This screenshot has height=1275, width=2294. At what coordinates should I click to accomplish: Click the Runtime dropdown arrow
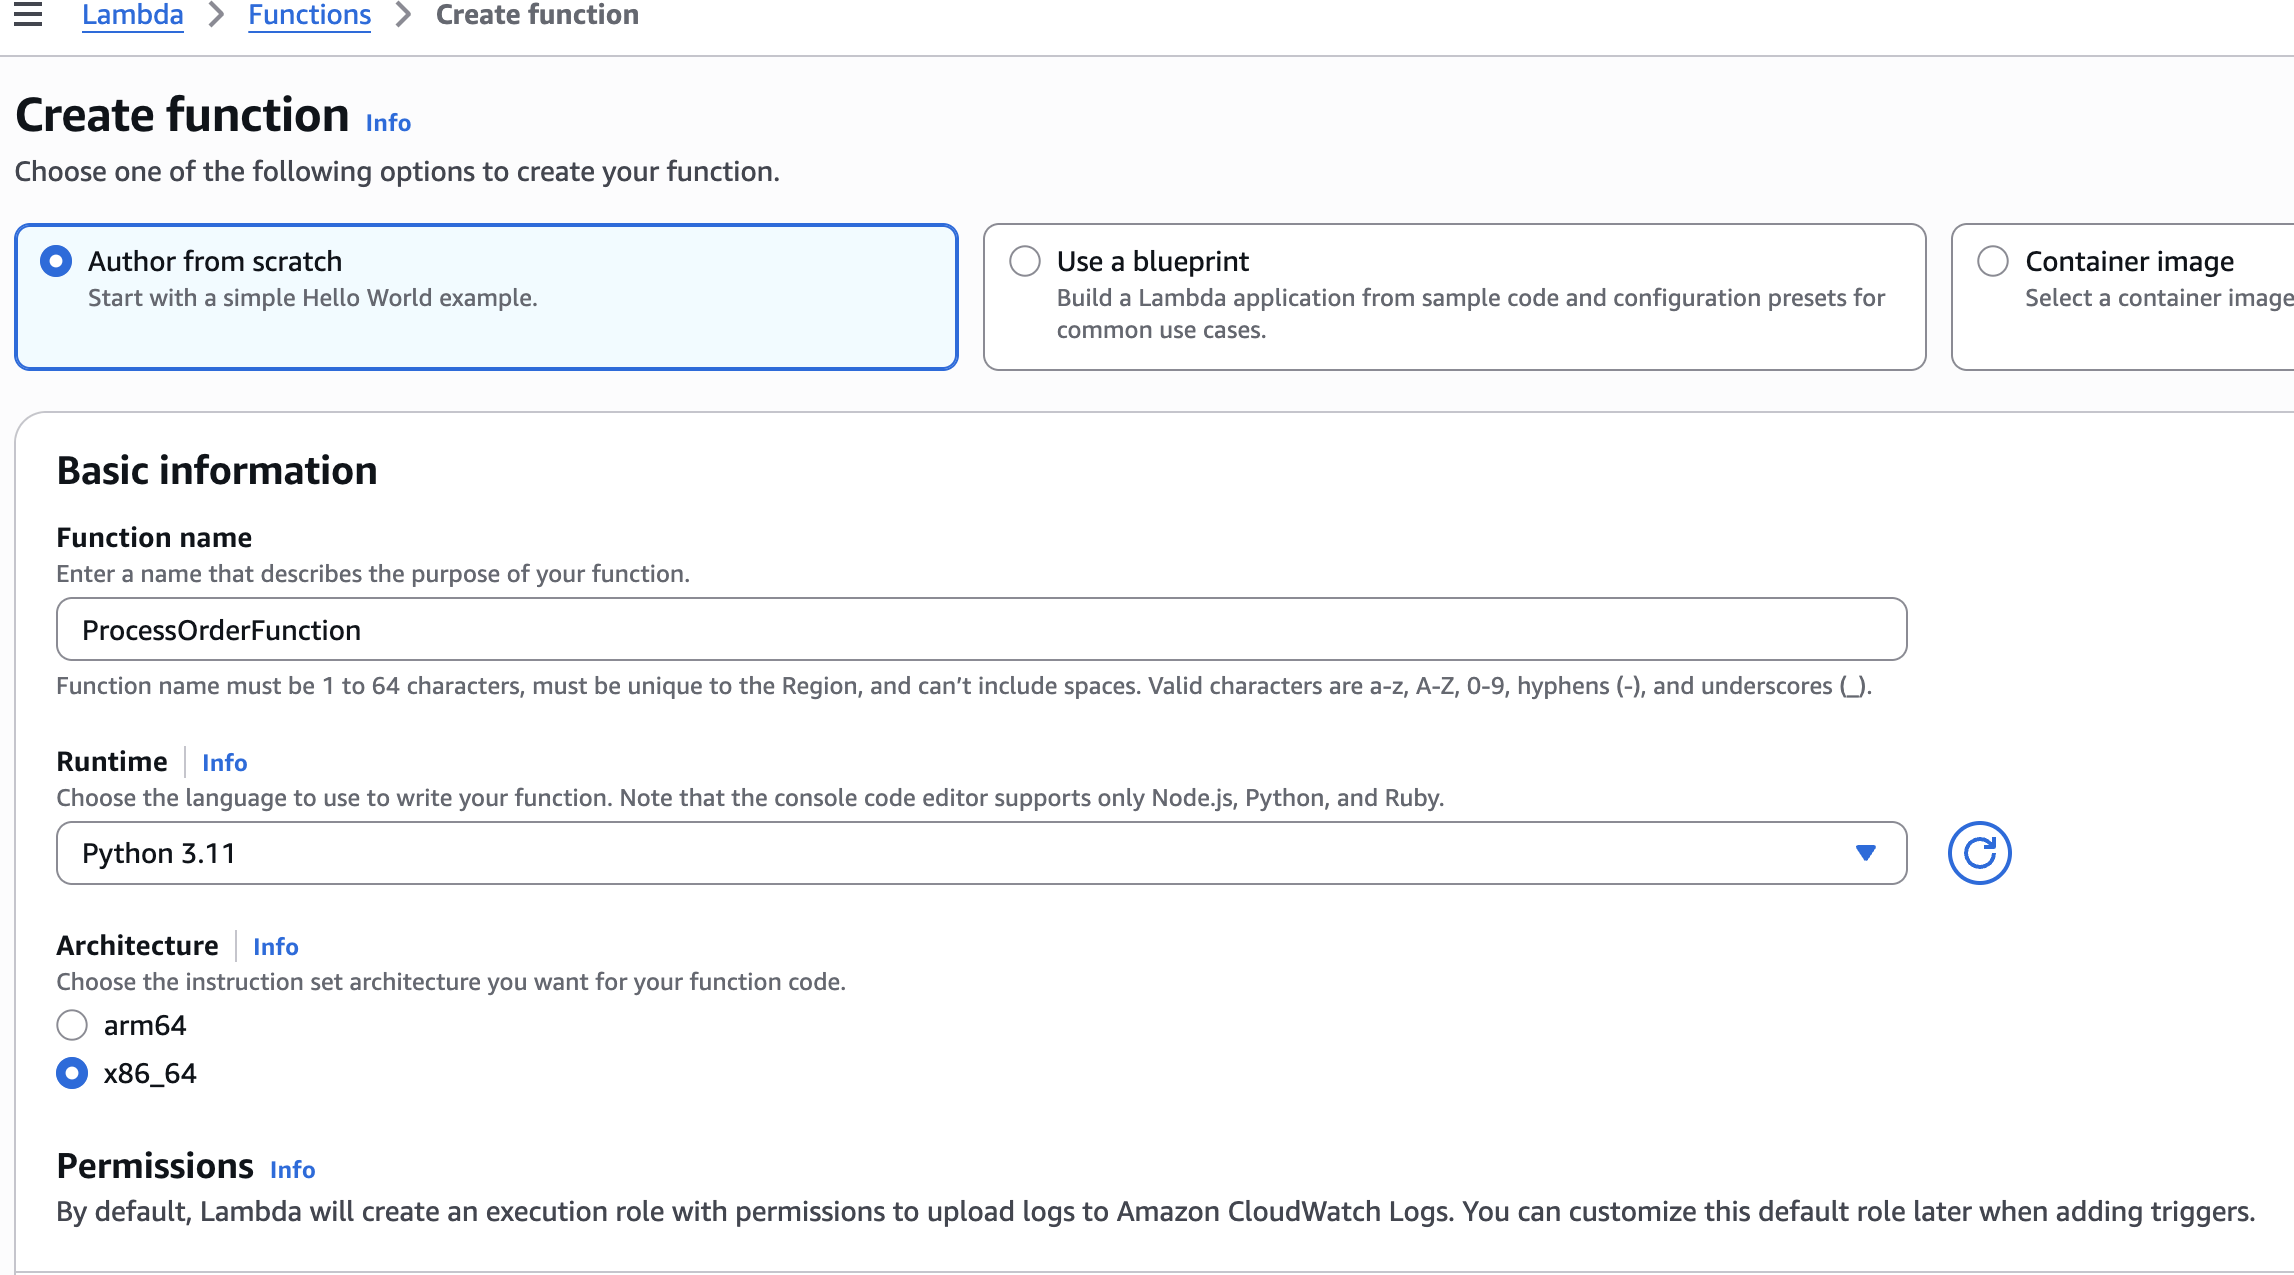pyautogui.click(x=1865, y=853)
